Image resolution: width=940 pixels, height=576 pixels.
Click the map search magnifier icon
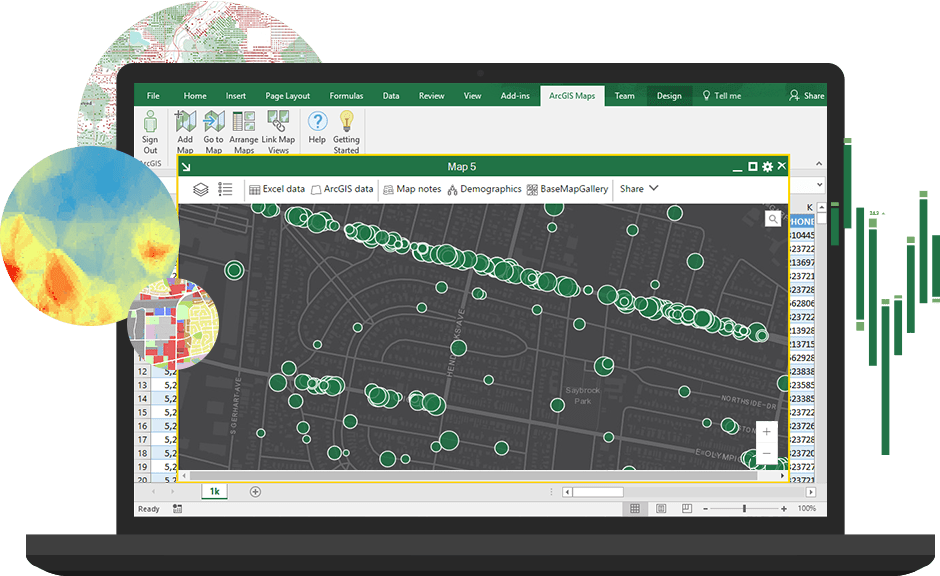(x=773, y=219)
